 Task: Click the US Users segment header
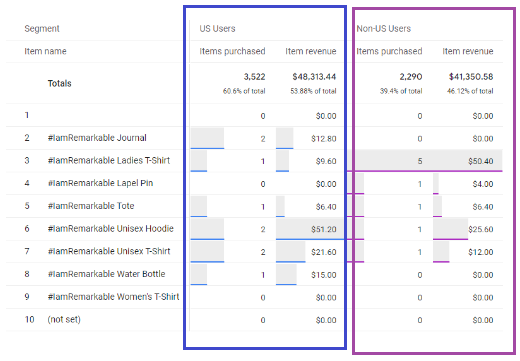coord(217,29)
